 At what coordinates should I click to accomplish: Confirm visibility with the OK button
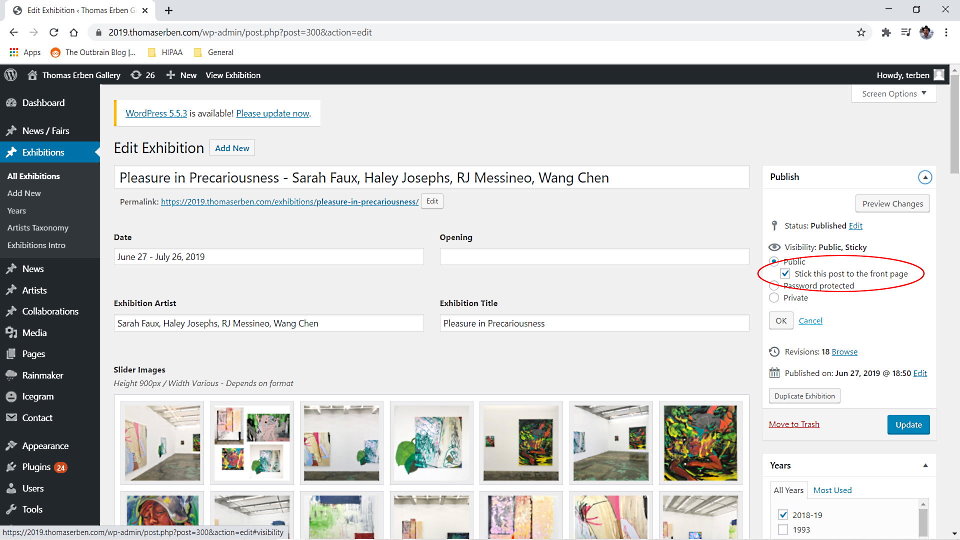tap(781, 320)
